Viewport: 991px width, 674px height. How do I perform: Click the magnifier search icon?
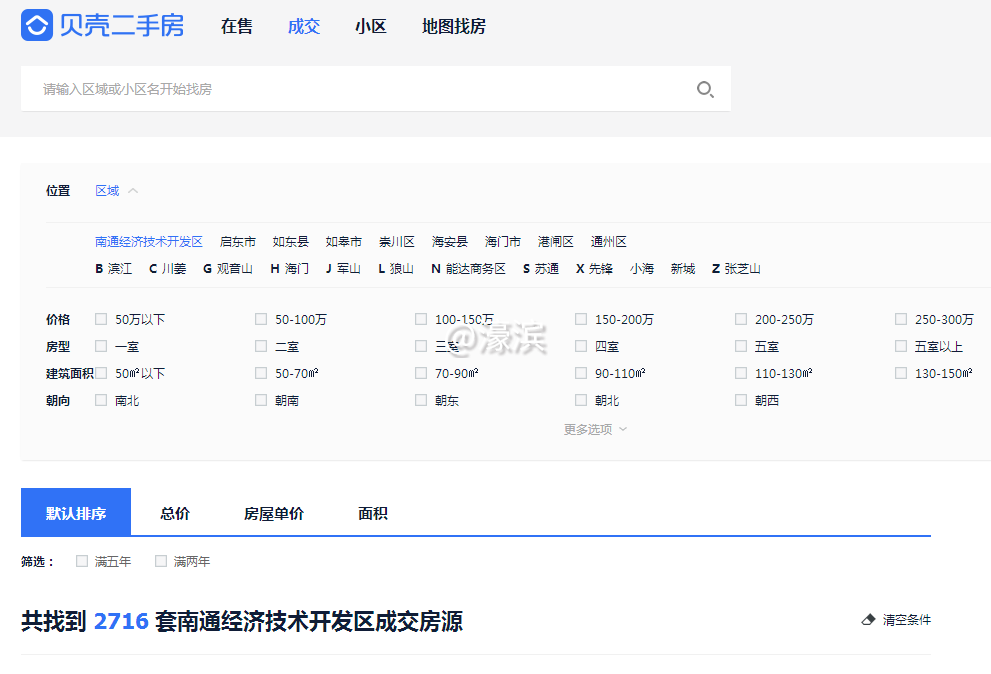click(705, 89)
